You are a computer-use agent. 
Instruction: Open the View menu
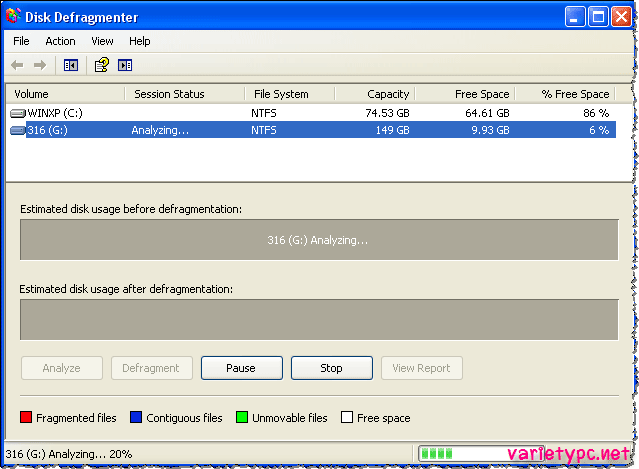[x=102, y=41]
